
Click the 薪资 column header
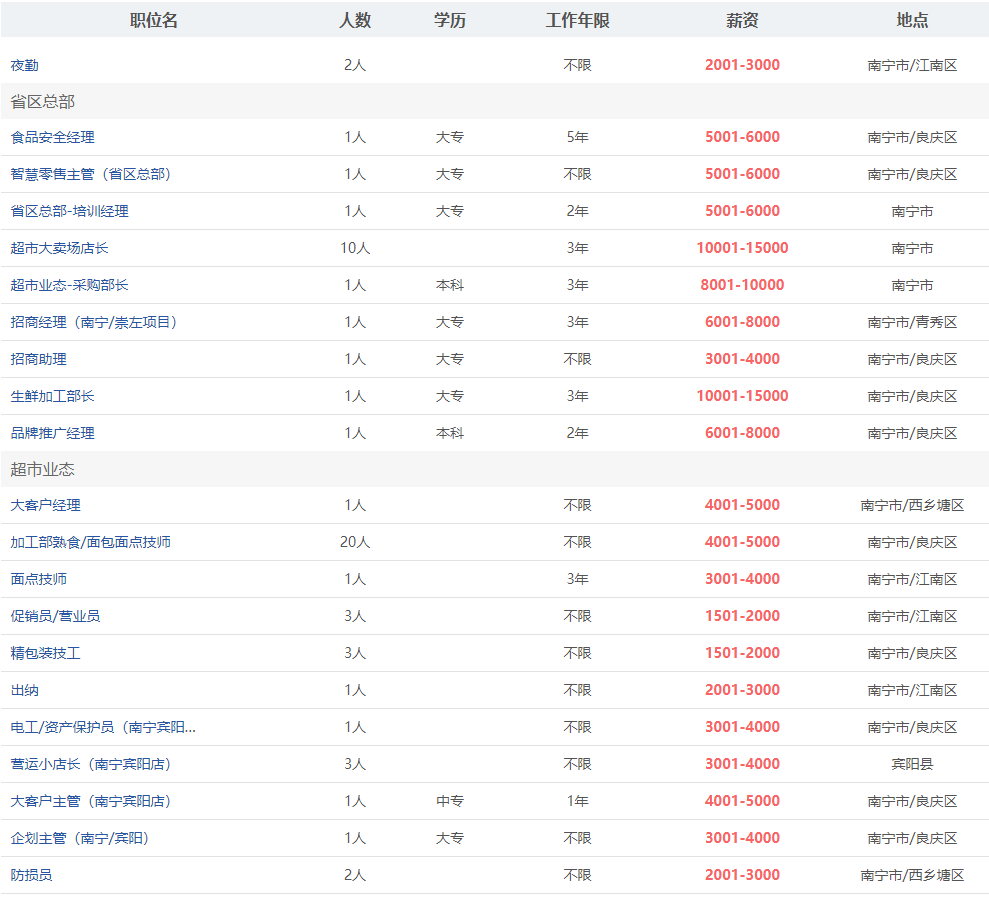[x=742, y=20]
